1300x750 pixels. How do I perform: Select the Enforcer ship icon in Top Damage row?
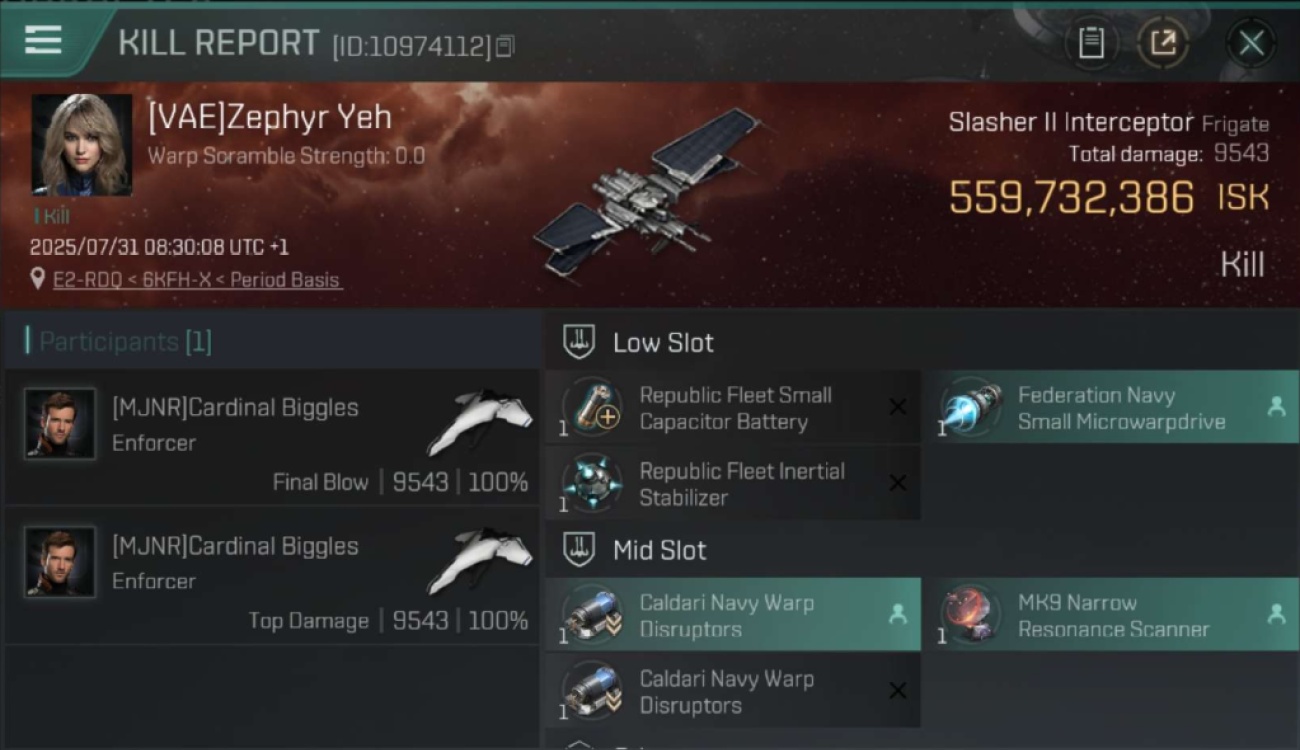pyautogui.click(x=478, y=559)
